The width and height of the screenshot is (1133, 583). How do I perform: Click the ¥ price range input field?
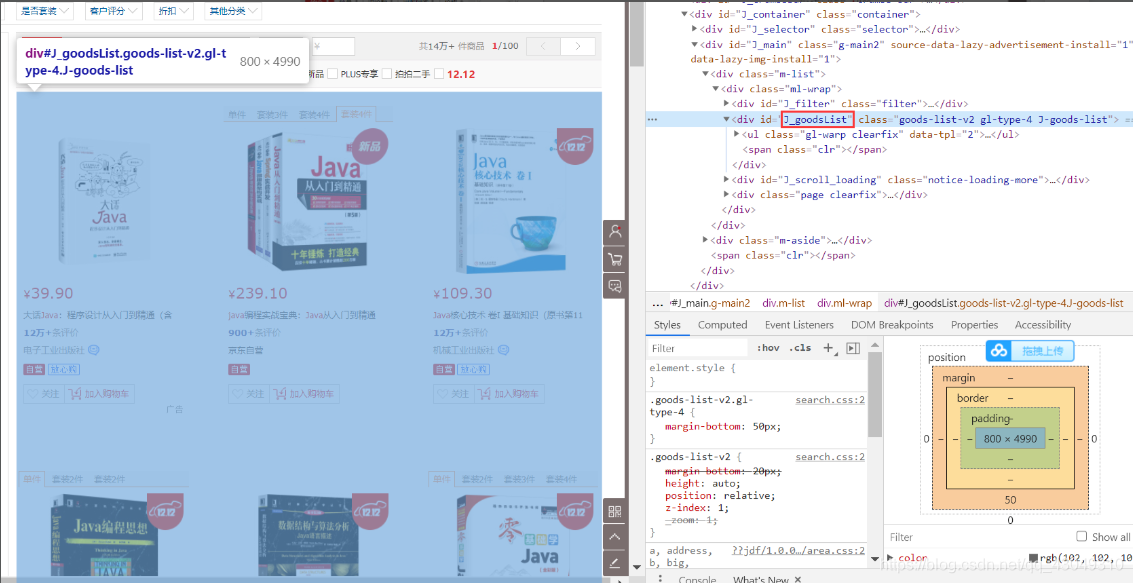click(333, 46)
